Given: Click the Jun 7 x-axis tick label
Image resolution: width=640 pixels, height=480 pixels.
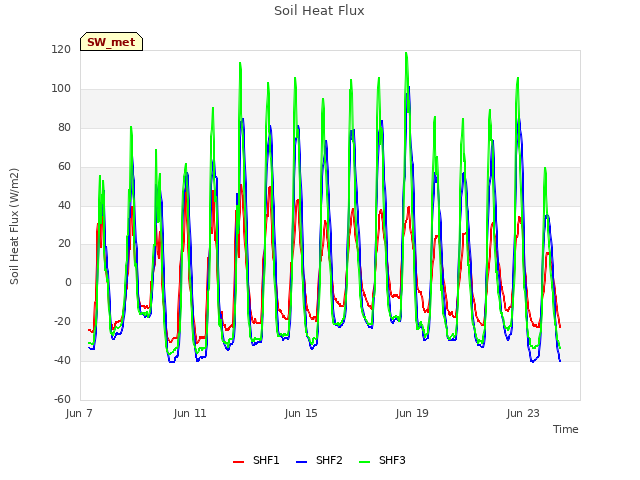Looking at the screenshot, I should coord(79,413).
